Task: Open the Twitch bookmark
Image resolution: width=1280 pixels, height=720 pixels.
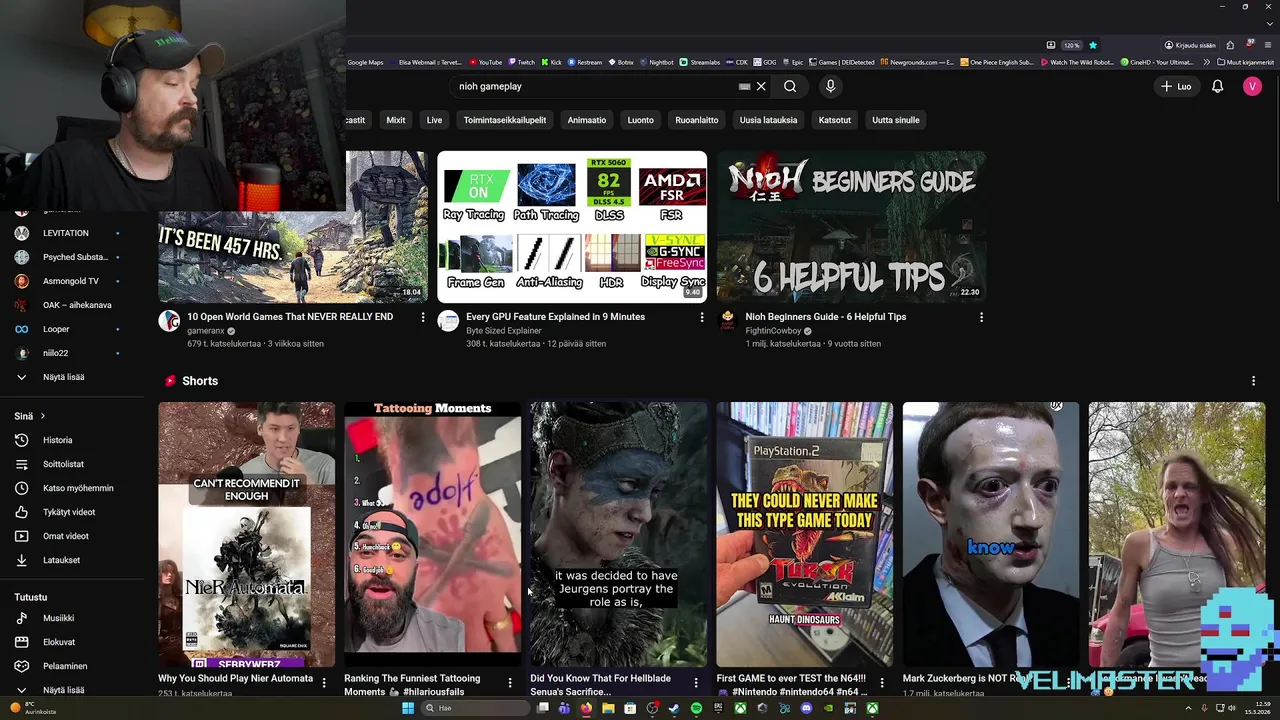Action: (x=521, y=62)
